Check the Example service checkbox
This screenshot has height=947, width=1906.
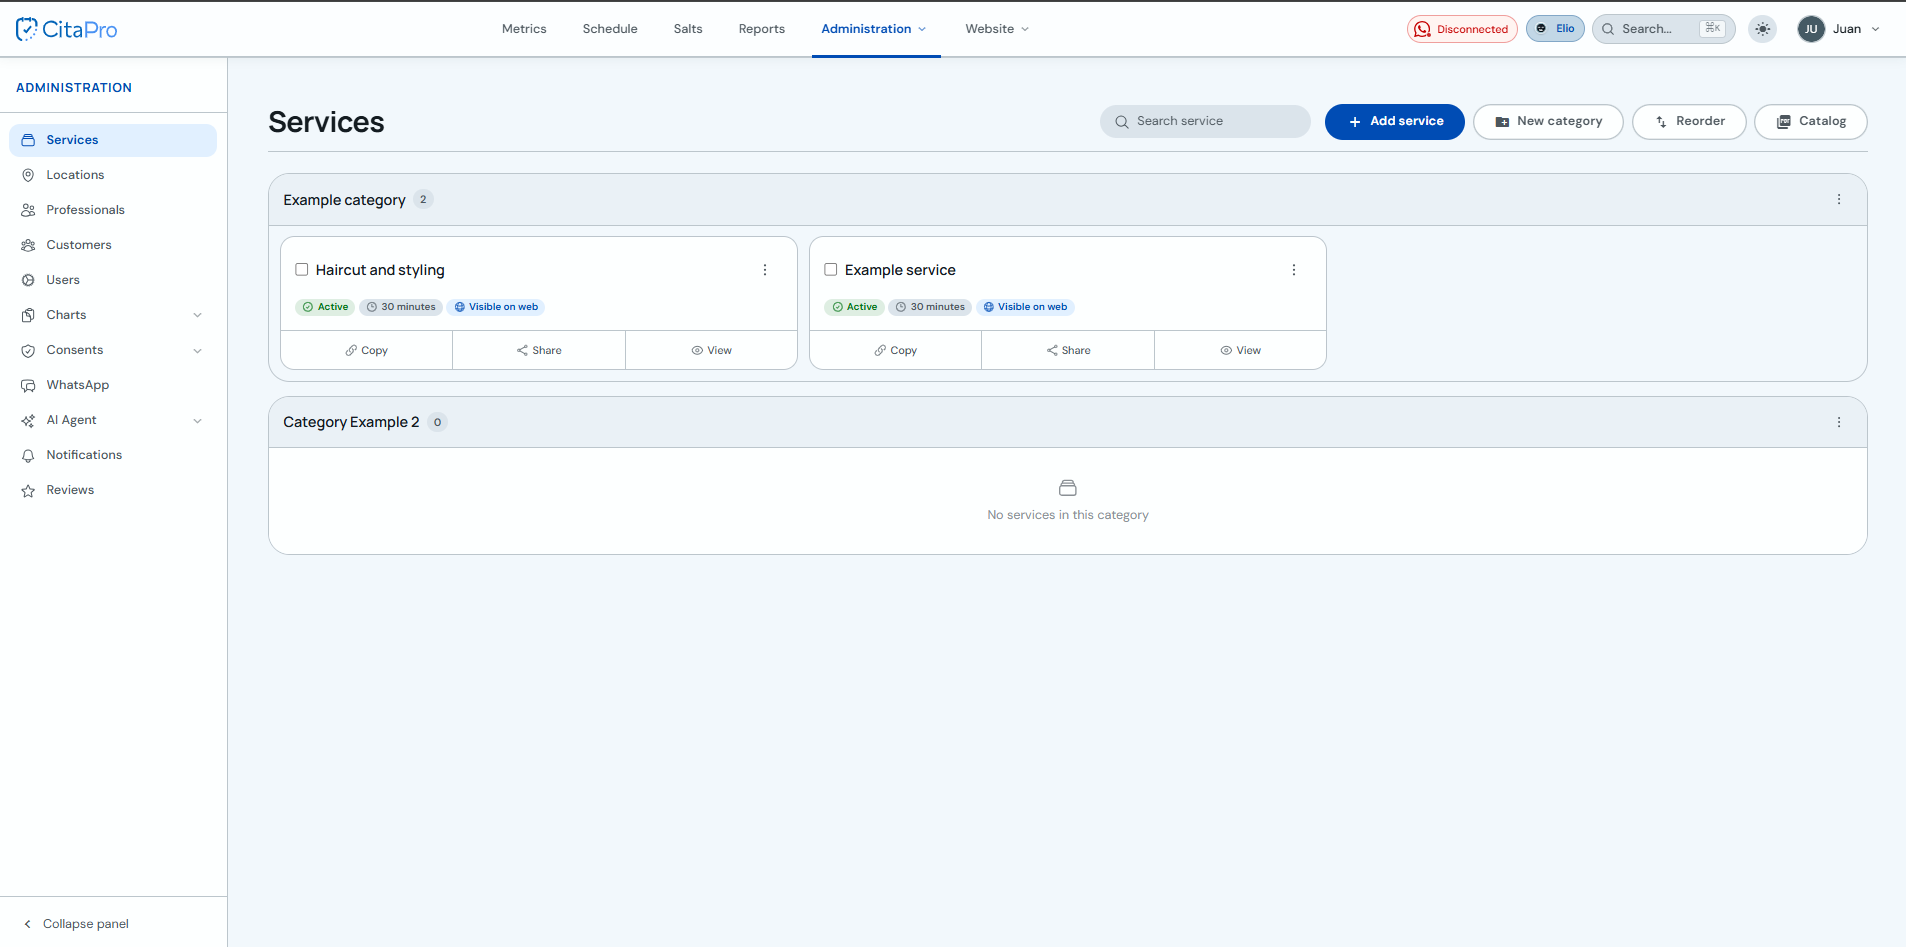pos(831,269)
